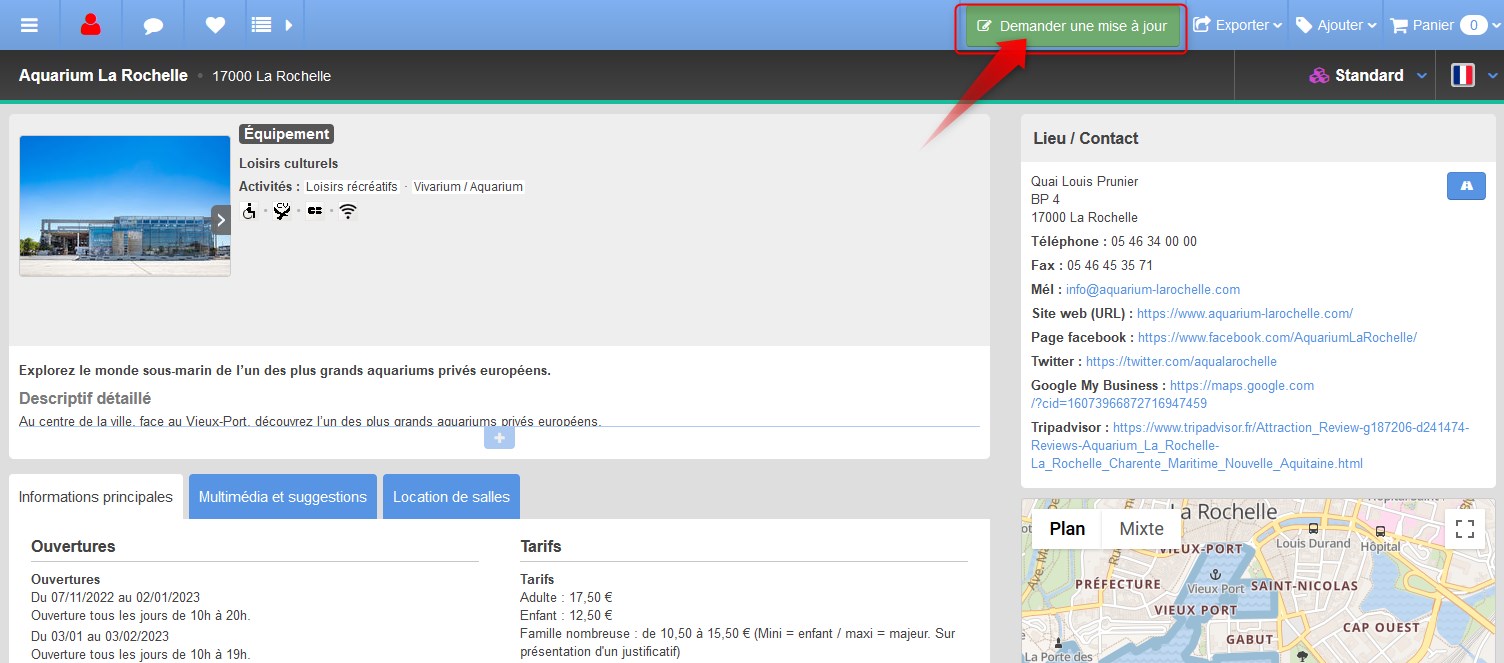Screen dimensions: 1504x663
Task: Click the French flag language icon
Action: tap(1462, 75)
